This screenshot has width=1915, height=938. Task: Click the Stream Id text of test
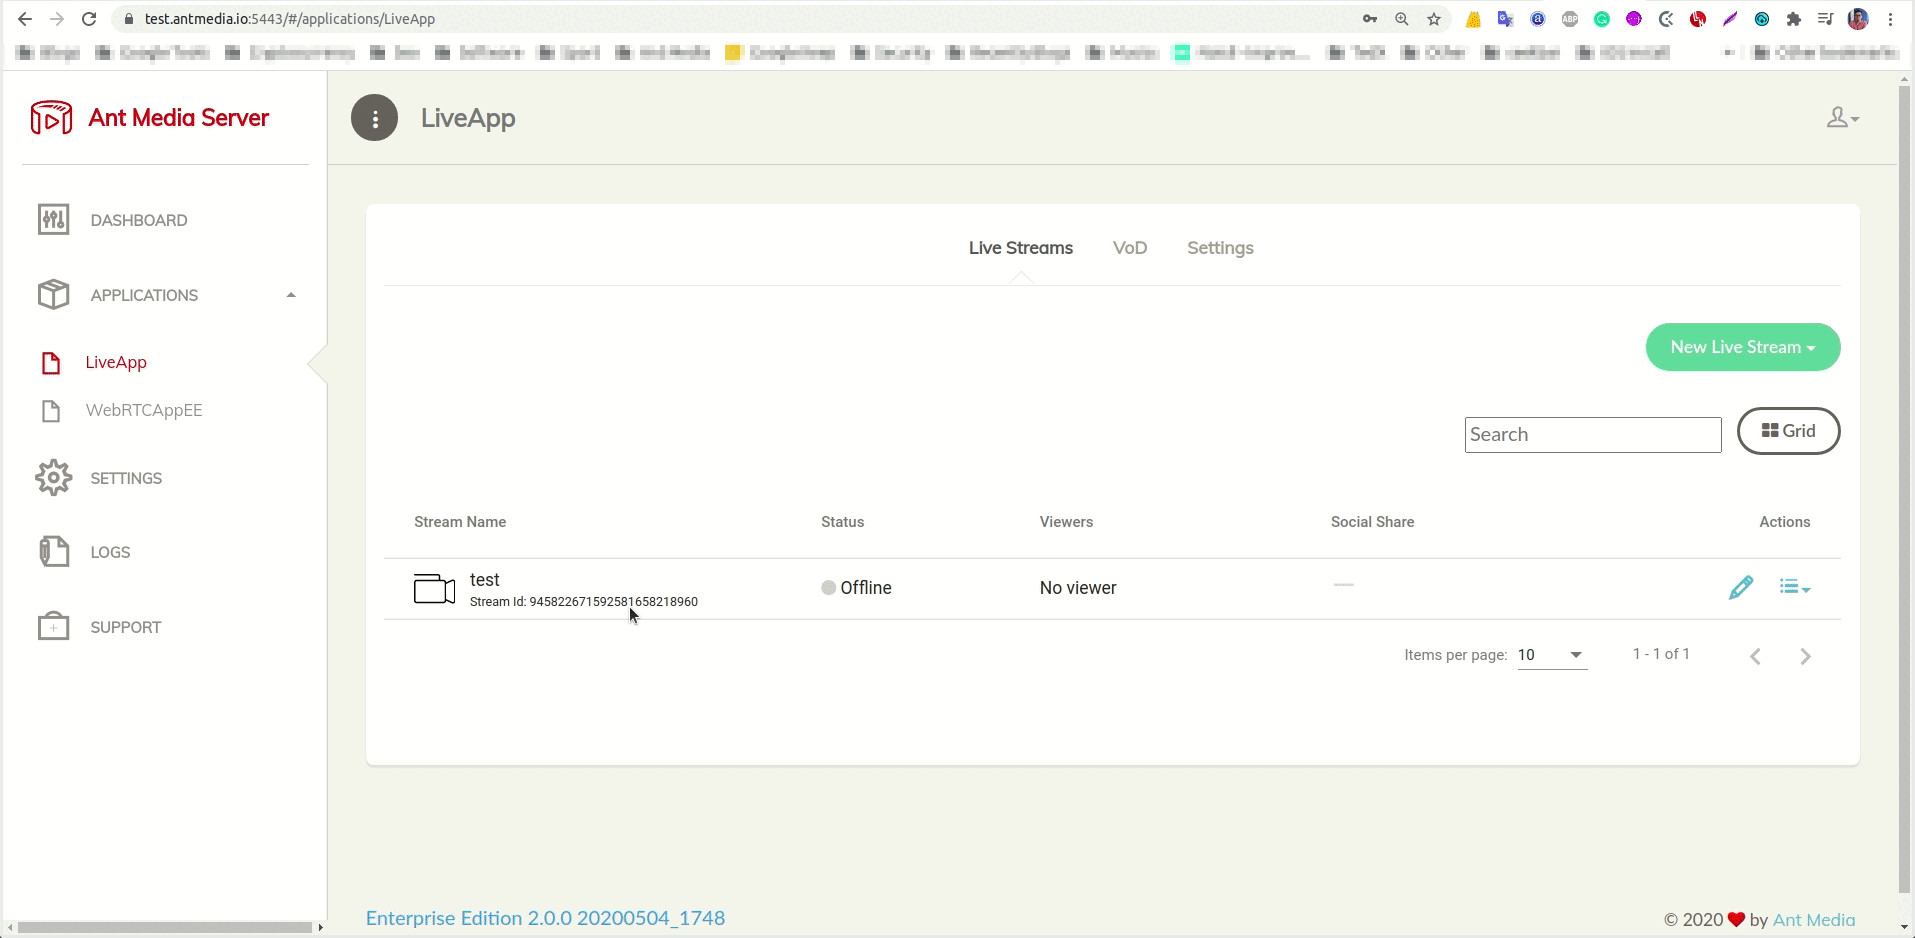583,602
